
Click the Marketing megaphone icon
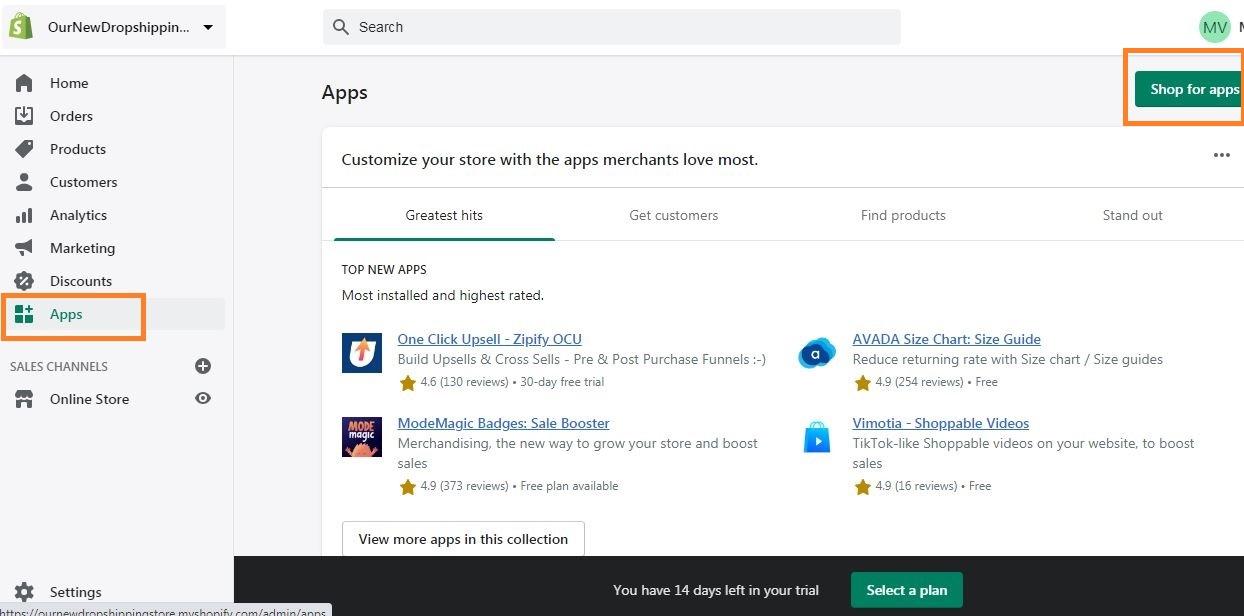pos(24,248)
